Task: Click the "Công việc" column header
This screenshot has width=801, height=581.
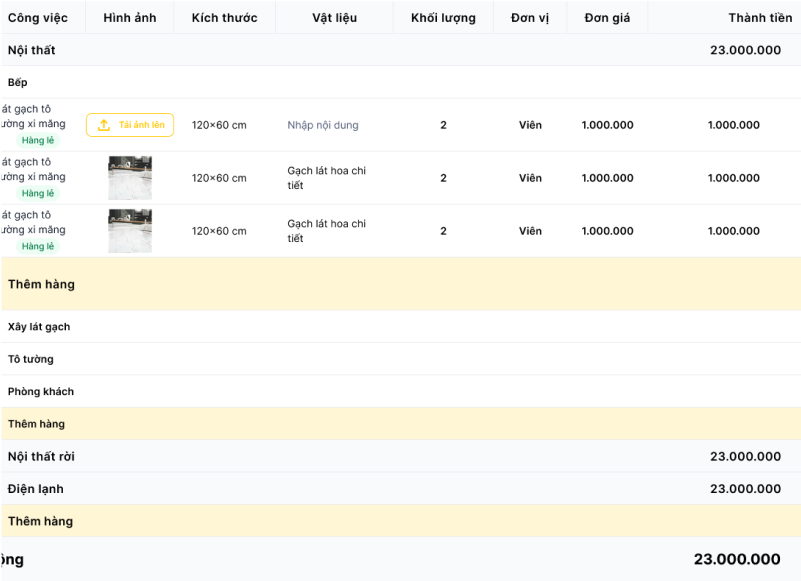Action: tap(40, 17)
